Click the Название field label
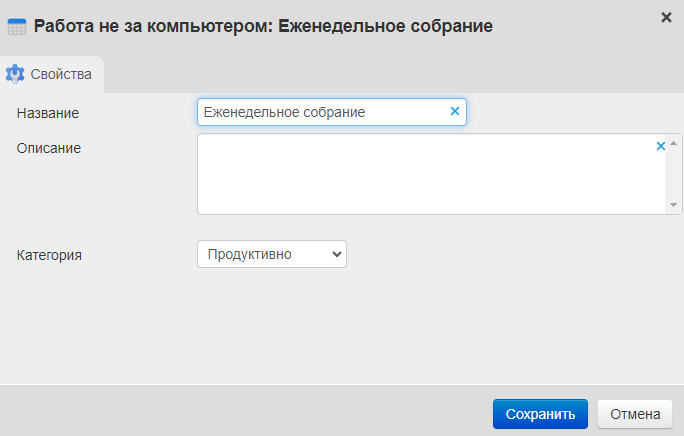Screen dimensions: 684x436 48,113
